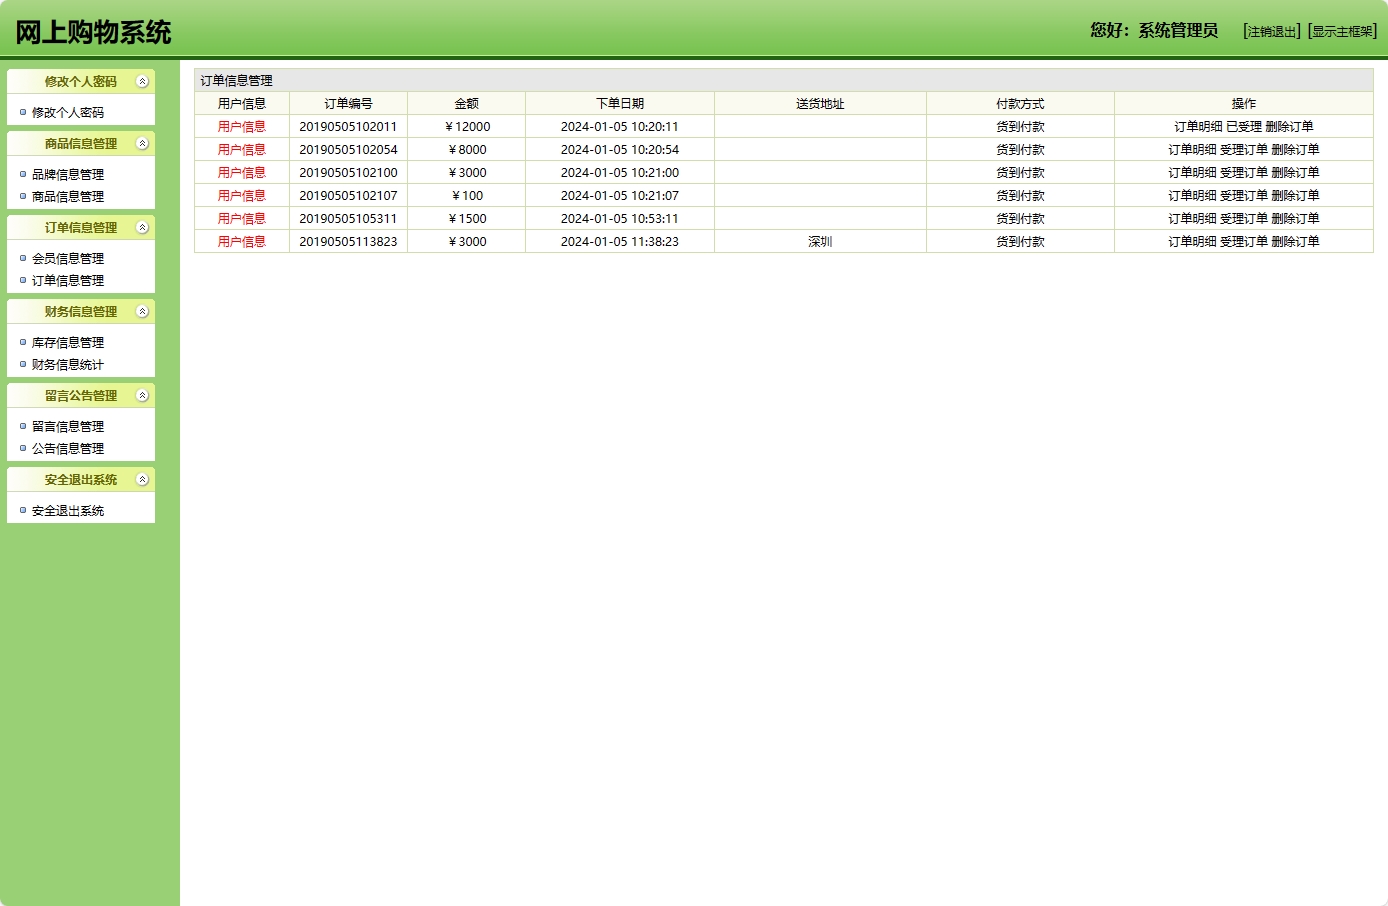The width and height of the screenshot is (1388, 906).
Task: Open the 订单信息管理 item below 会员信息管理
Action: pos(68,281)
